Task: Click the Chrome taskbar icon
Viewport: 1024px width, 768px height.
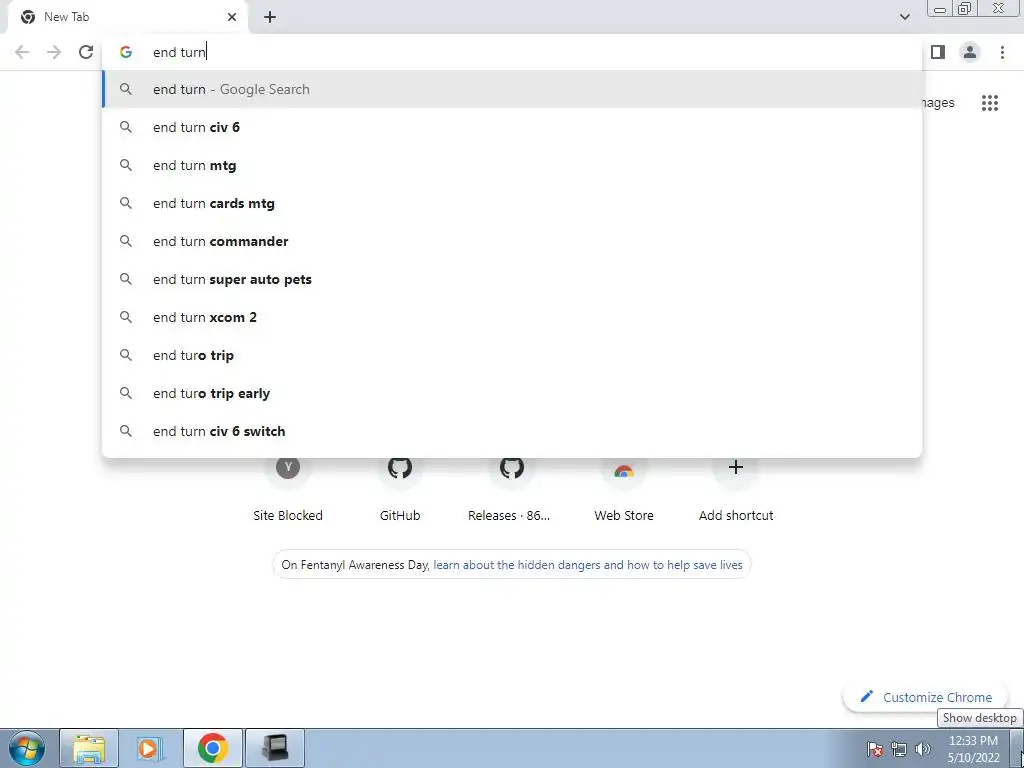Action: tap(213, 748)
